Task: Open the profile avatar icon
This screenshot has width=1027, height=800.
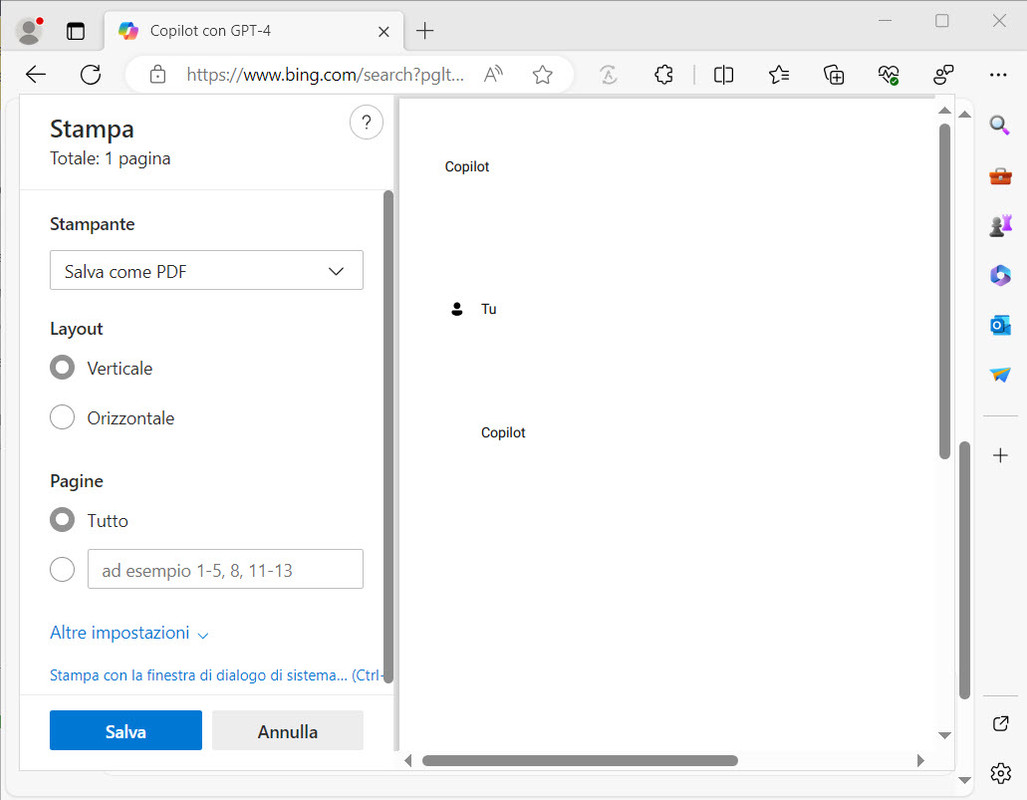Action: [x=29, y=31]
